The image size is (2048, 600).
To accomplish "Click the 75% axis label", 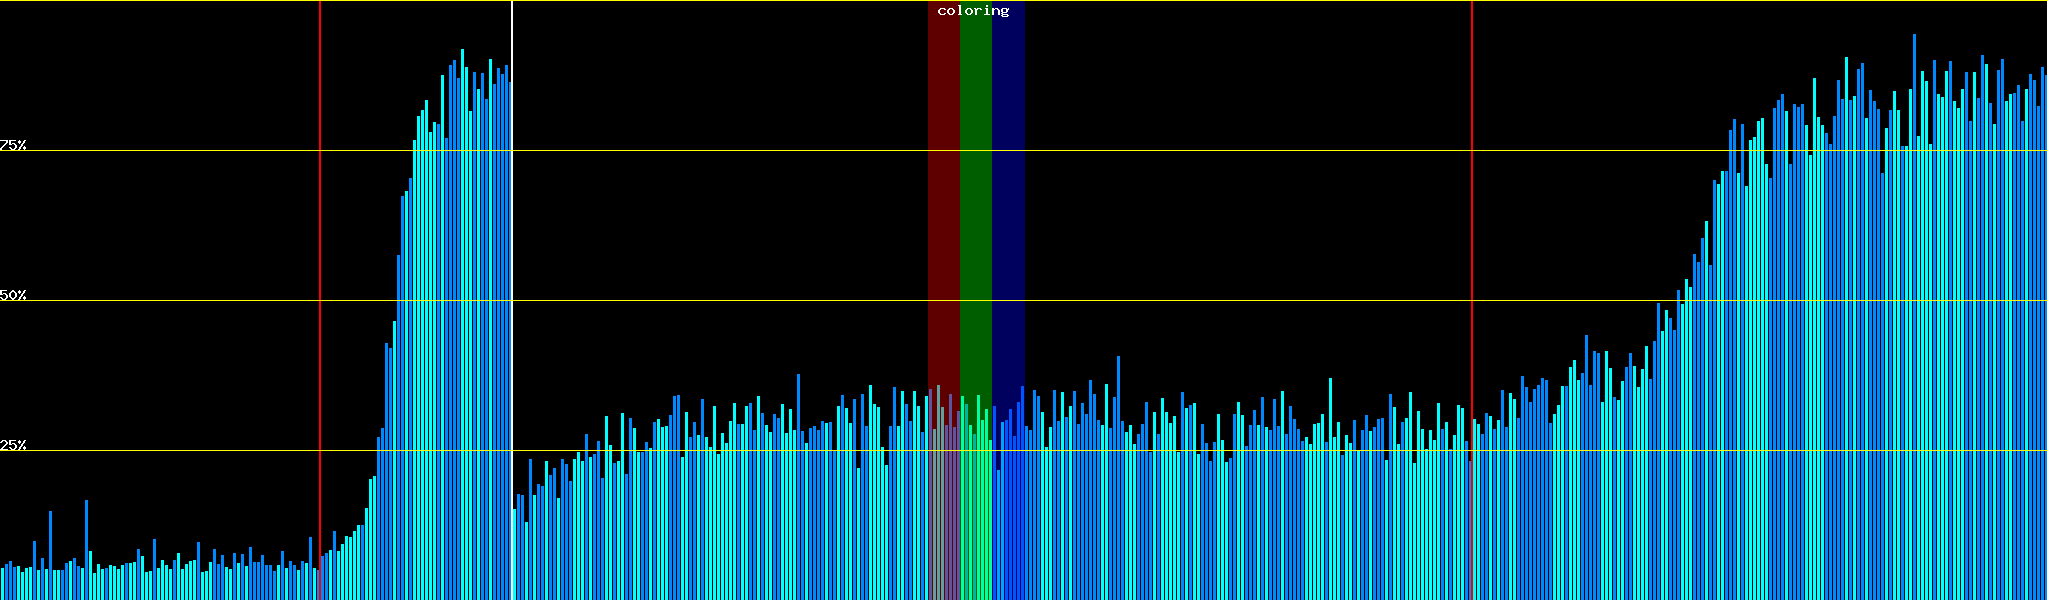I will pyautogui.click(x=13, y=145).
